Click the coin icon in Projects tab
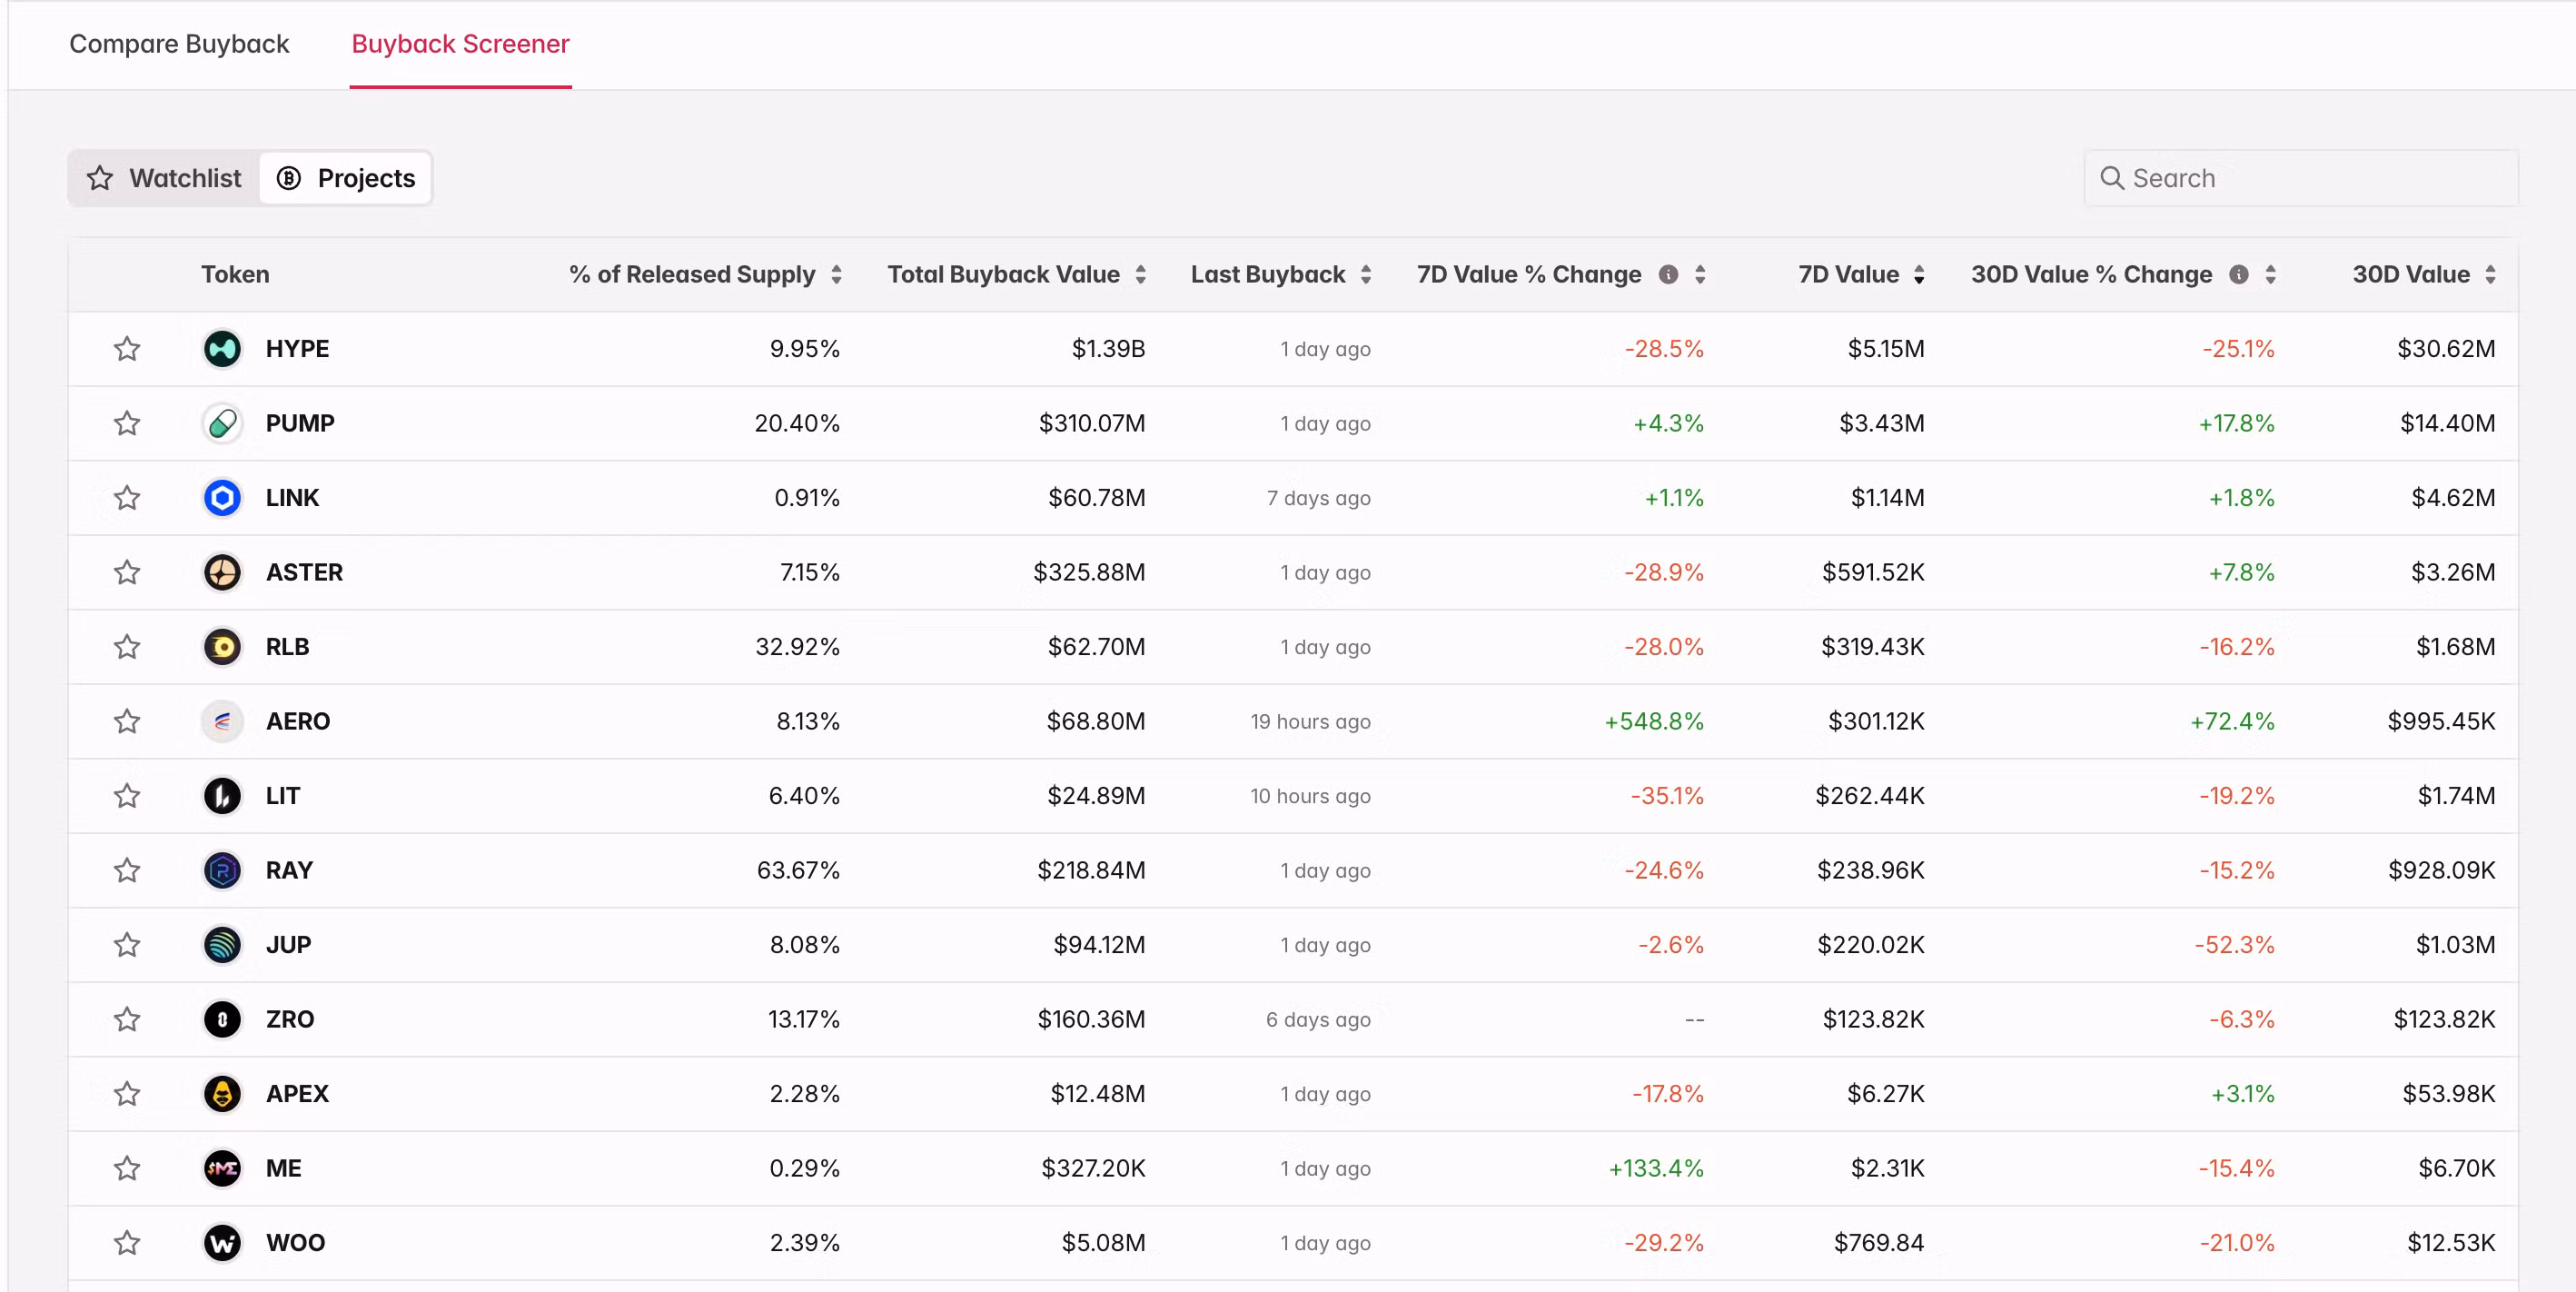The image size is (2576, 1292). tap(289, 178)
